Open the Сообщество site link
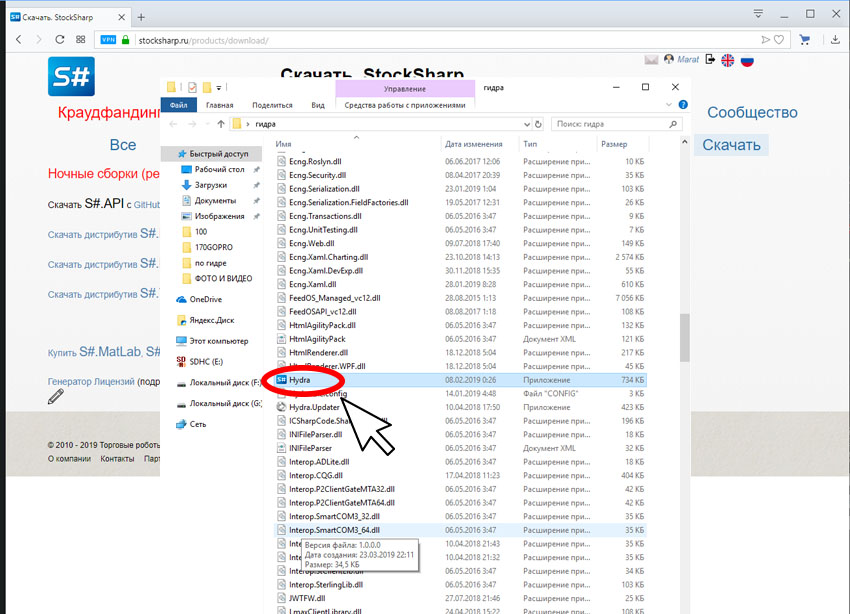 point(752,112)
